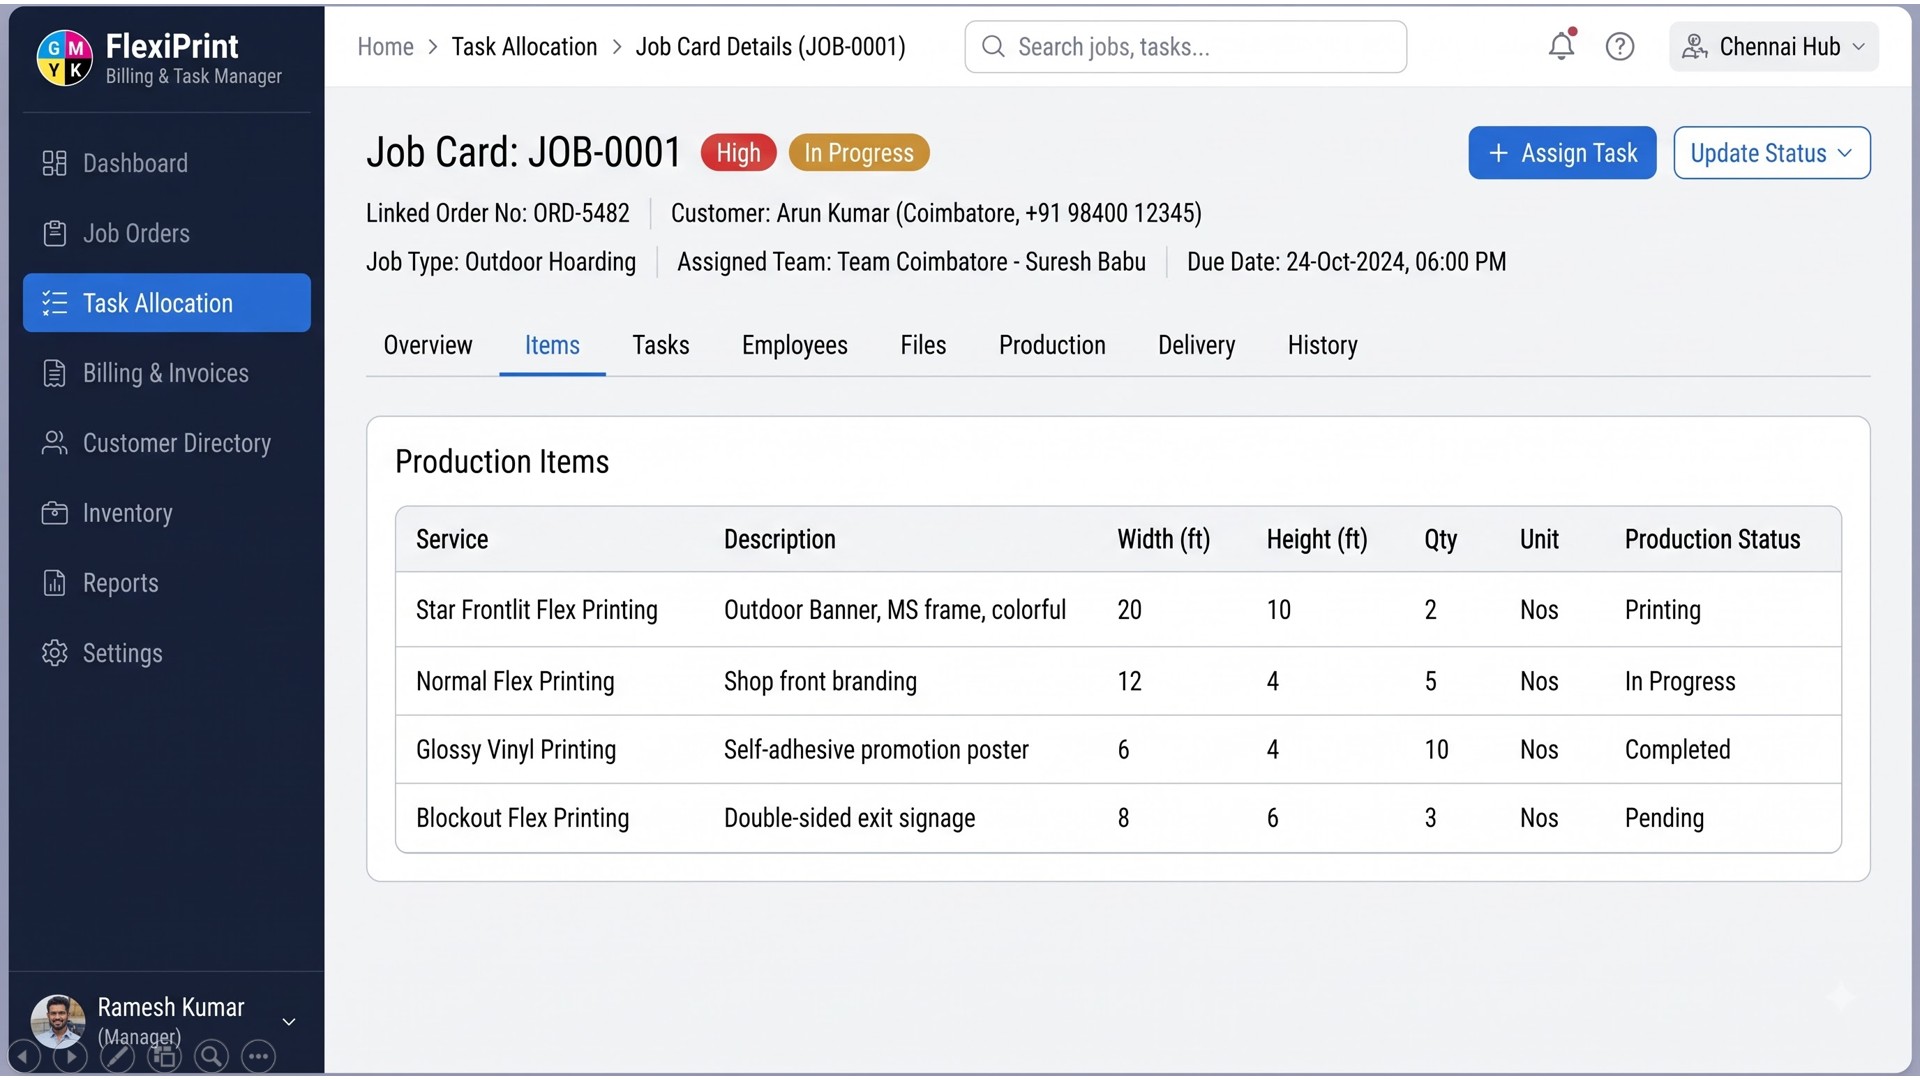The height and width of the screenshot is (1080, 1920).
Task: Click the zoom magnifier in presentation controls
Action: click(211, 1056)
